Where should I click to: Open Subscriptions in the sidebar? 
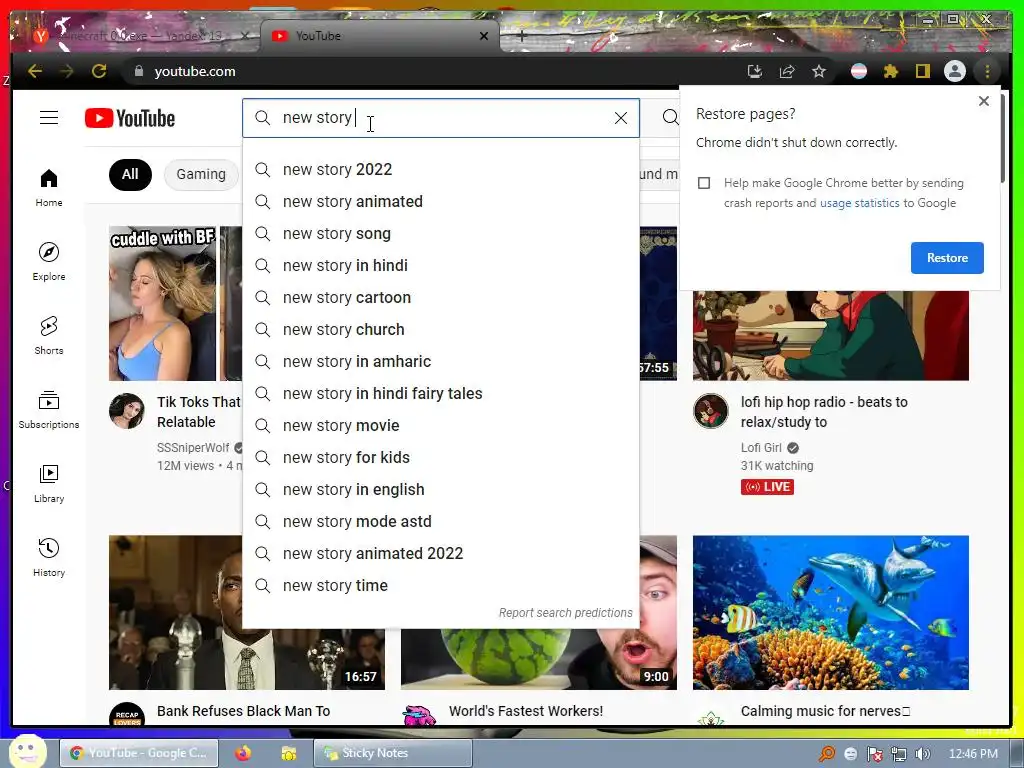tap(49, 409)
